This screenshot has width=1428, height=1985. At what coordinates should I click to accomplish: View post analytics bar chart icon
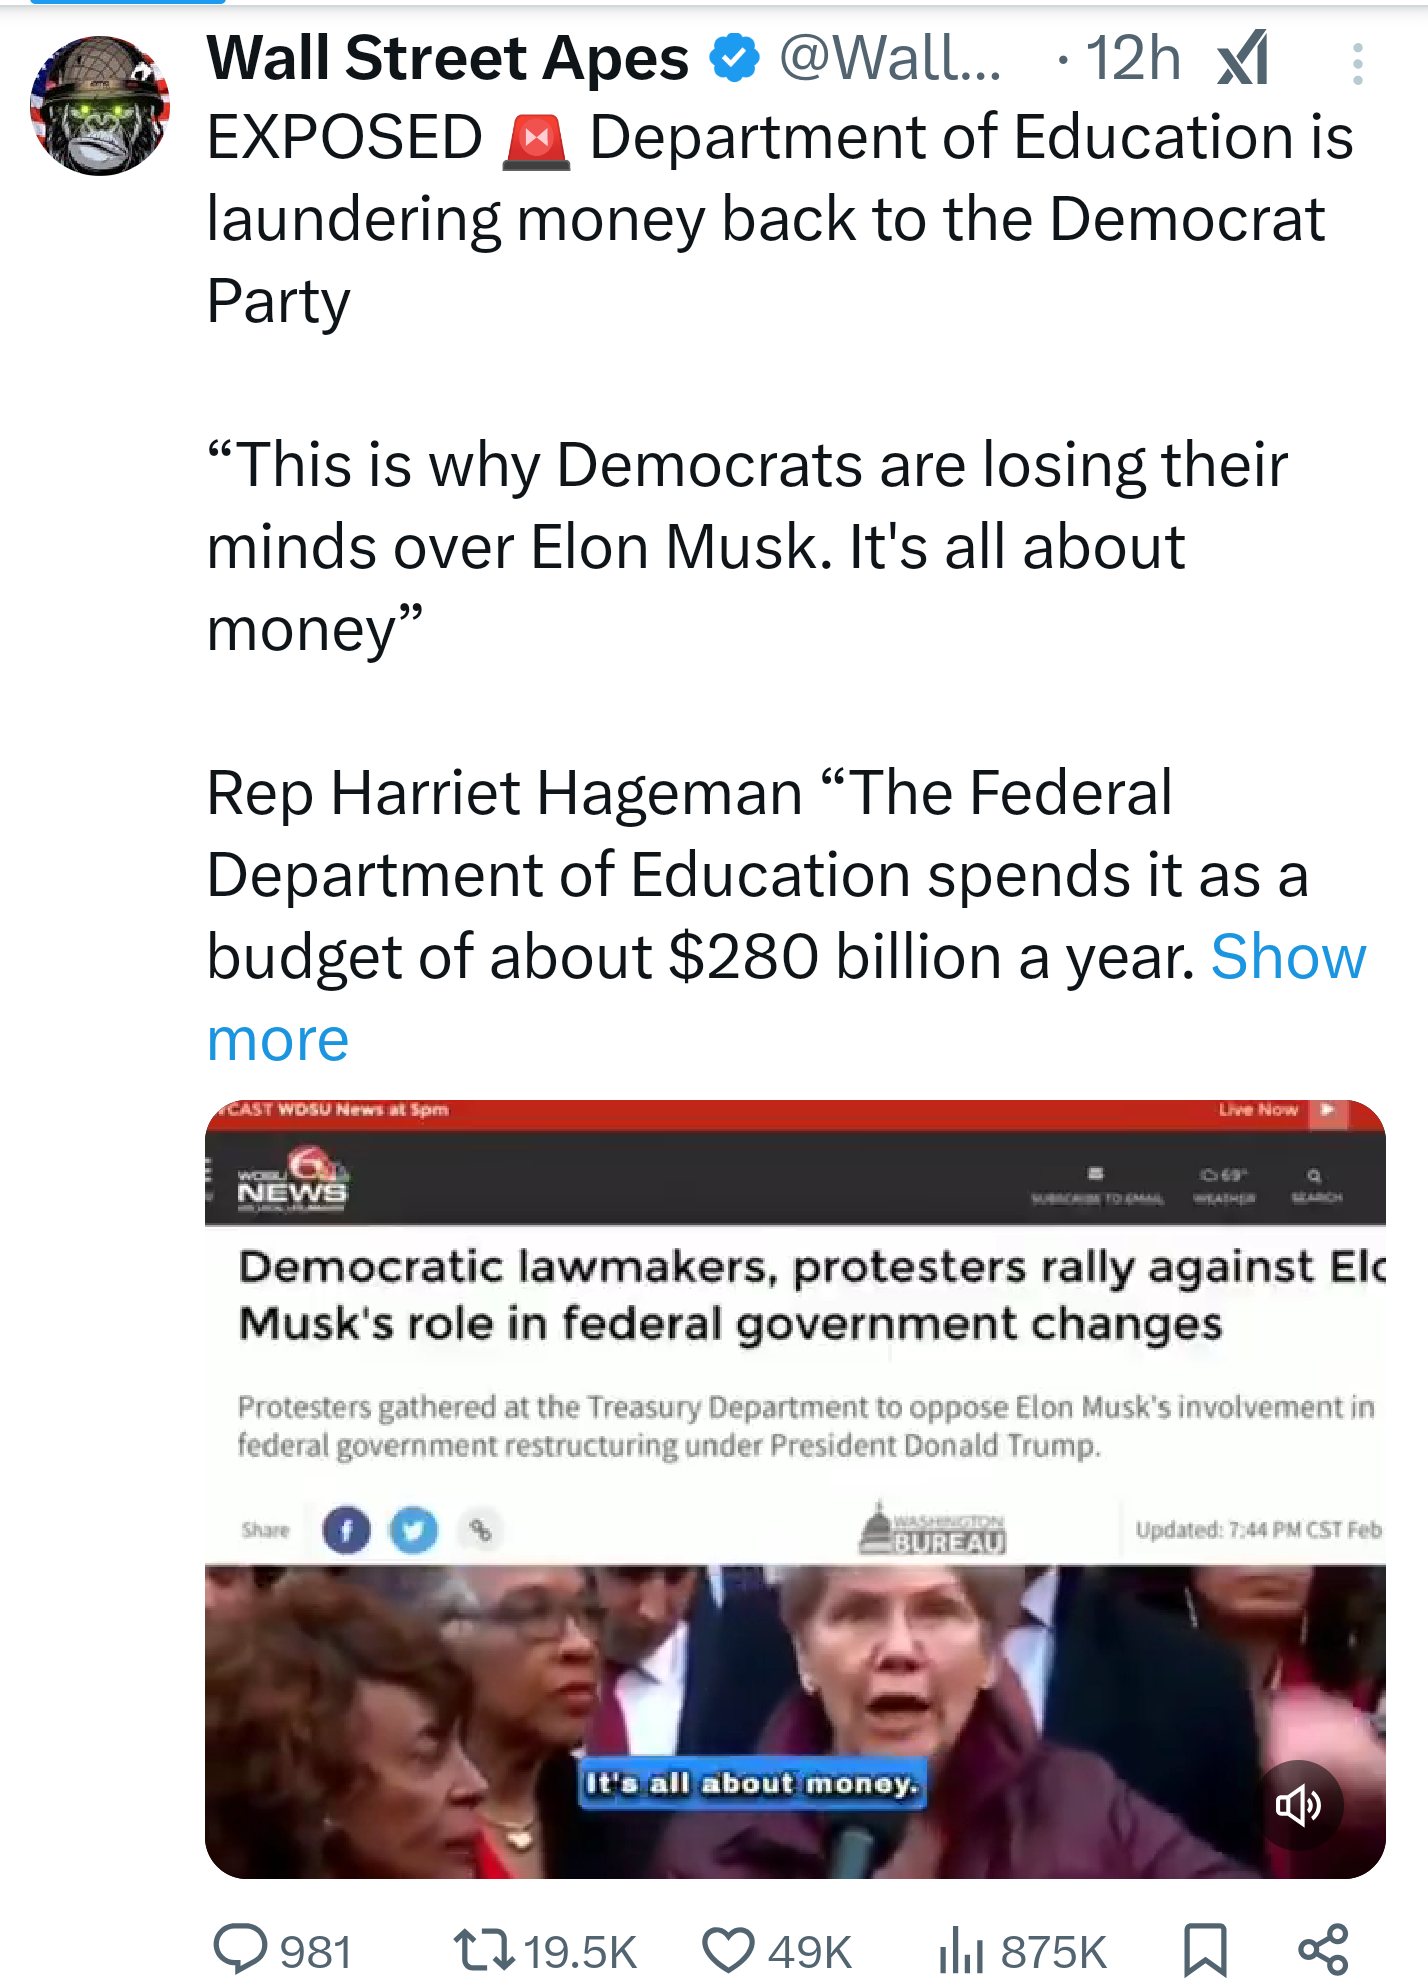pyautogui.click(x=961, y=1951)
